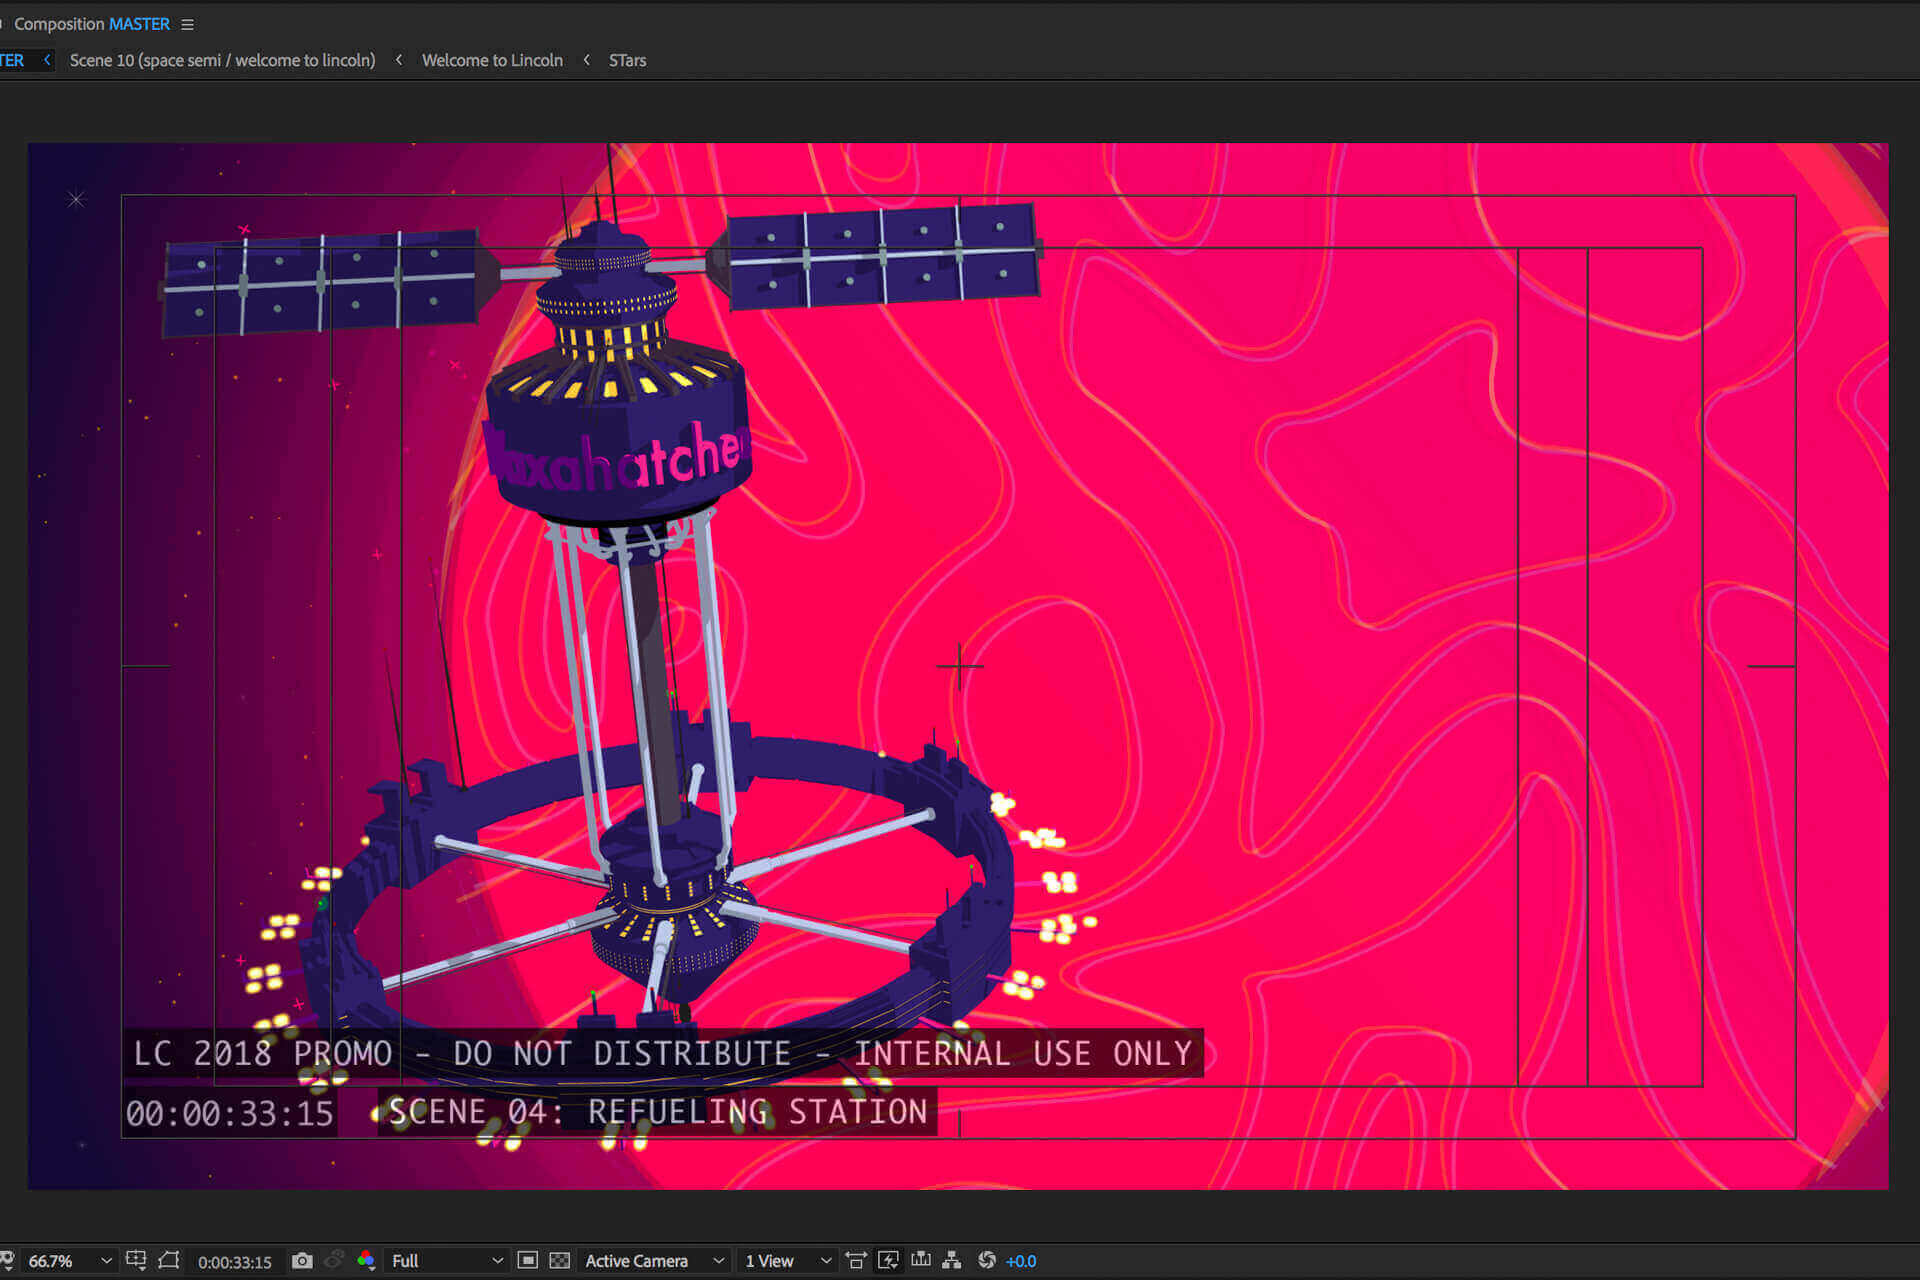Image resolution: width=1920 pixels, height=1280 pixels.
Task: Open Show Channel and color management
Action: (x=366, y=1261)
